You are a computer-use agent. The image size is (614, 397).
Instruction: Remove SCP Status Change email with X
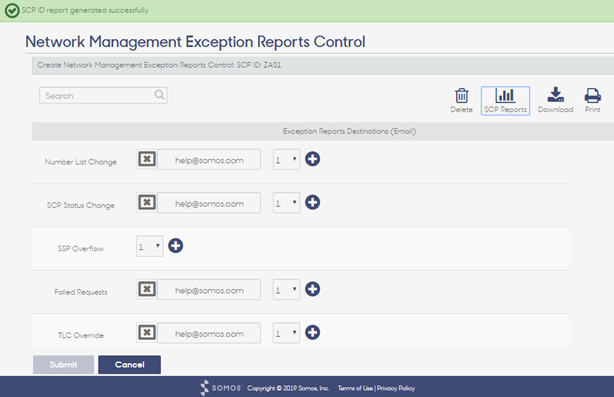(x=147, y=202)
